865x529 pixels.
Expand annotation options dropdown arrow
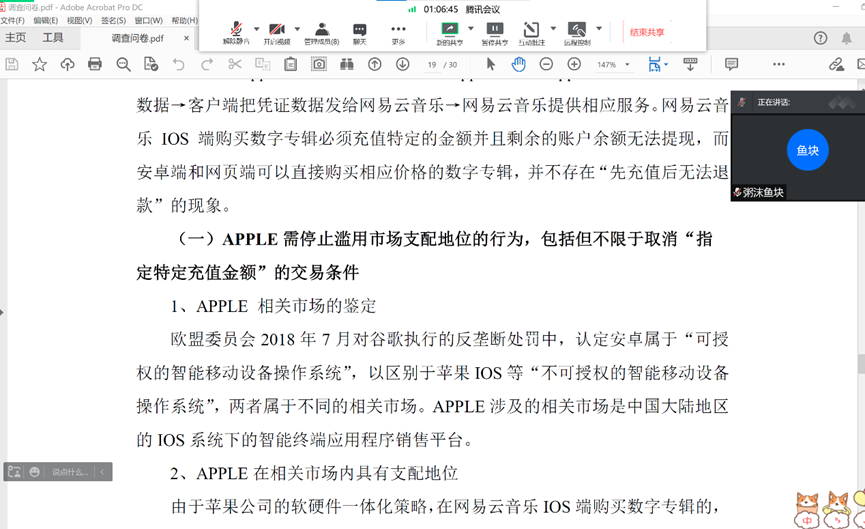pyautogui.click(x=553, y=29)
